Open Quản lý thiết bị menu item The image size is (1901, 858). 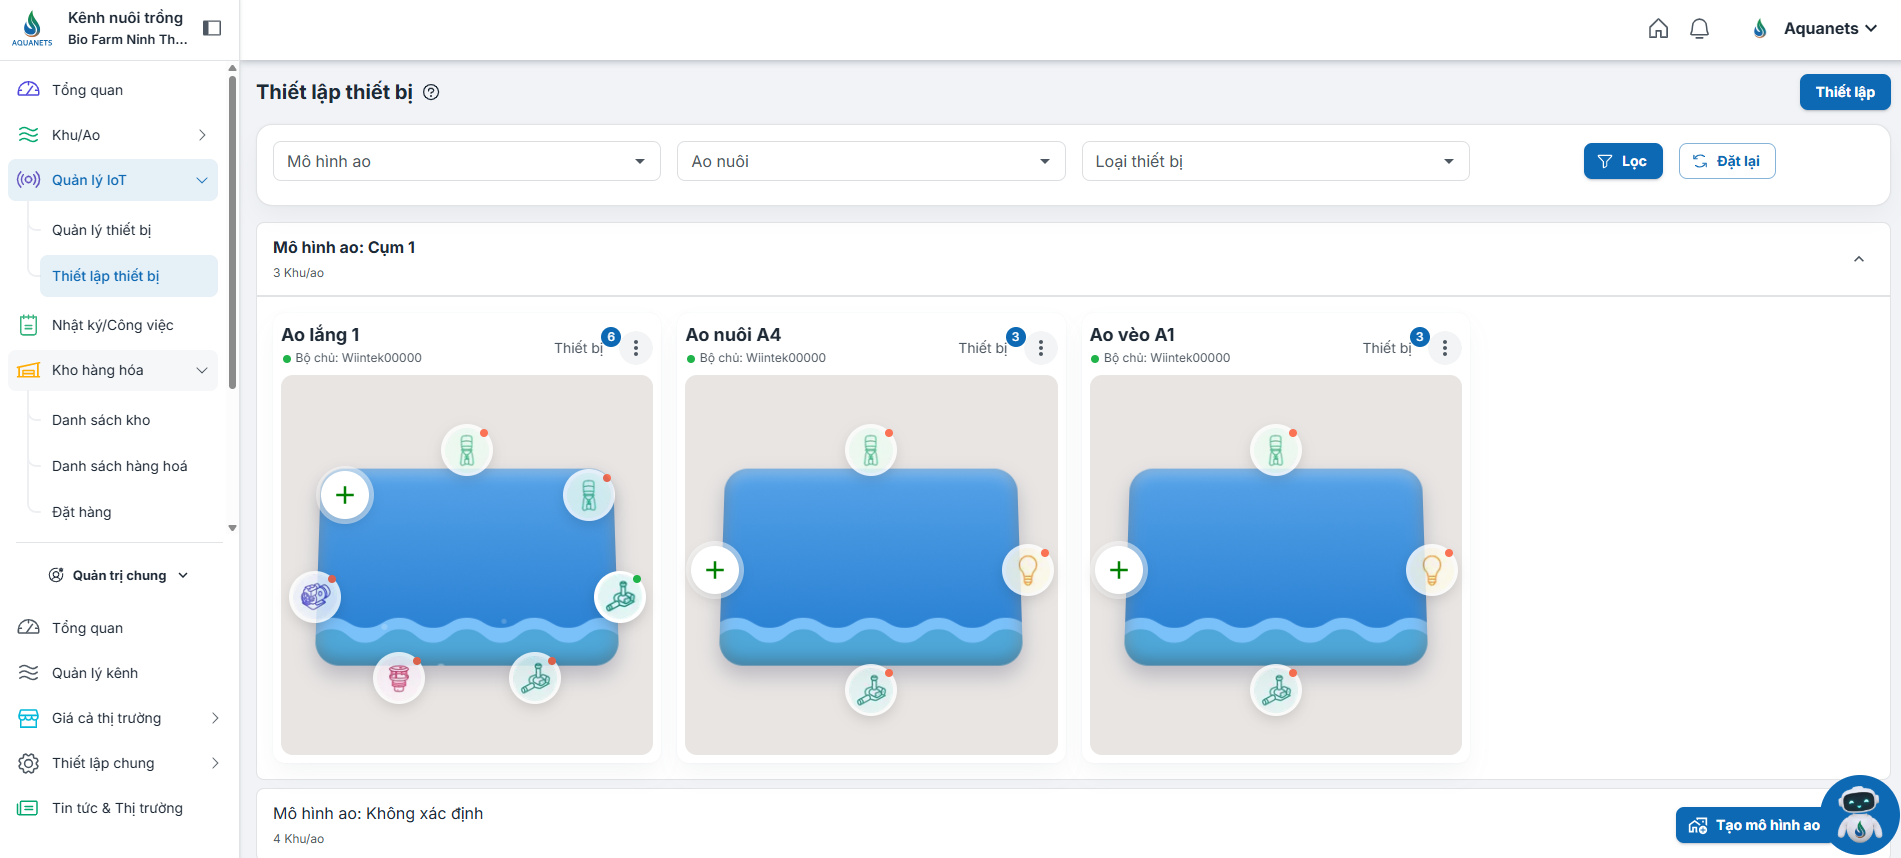[x=102, y=230]
